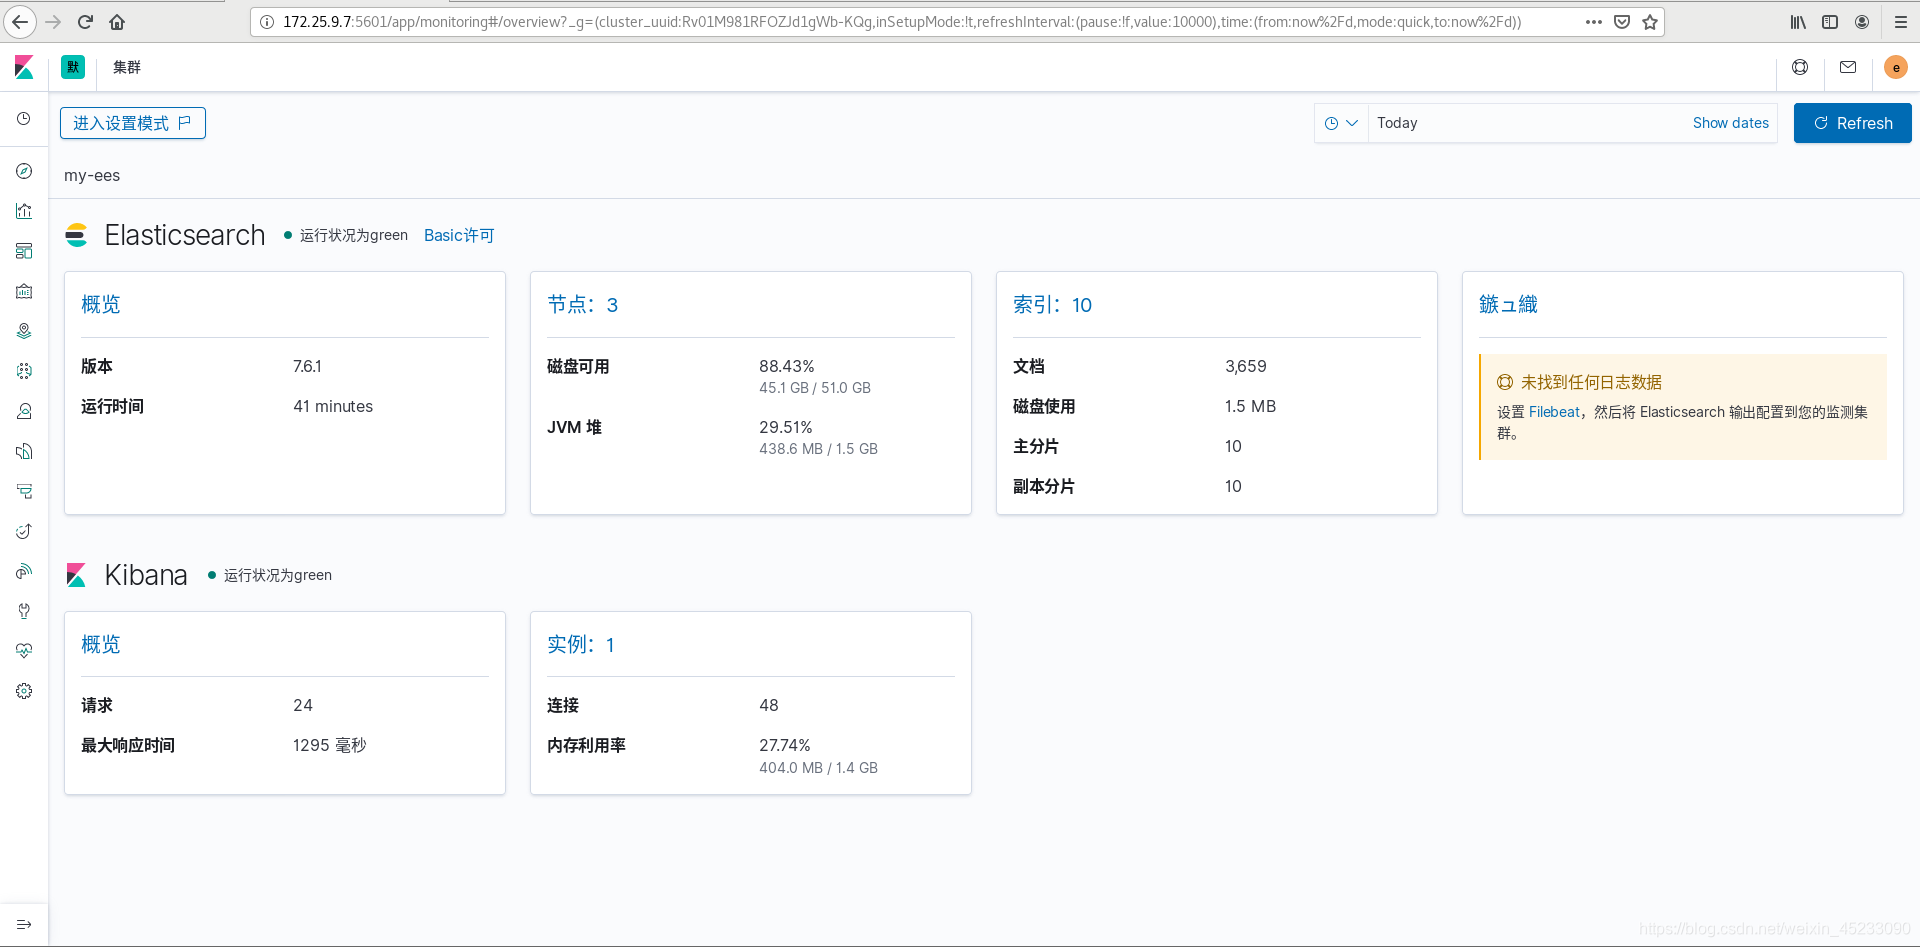1920x947 pixels.
Task: Open the Recently viewed clock icon
Action: 24,119
